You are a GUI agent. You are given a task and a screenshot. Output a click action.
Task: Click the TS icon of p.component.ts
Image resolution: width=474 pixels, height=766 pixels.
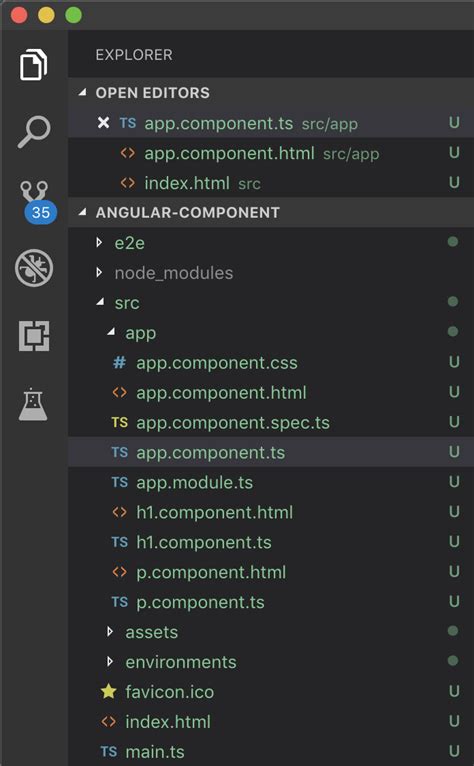point(120,602)
